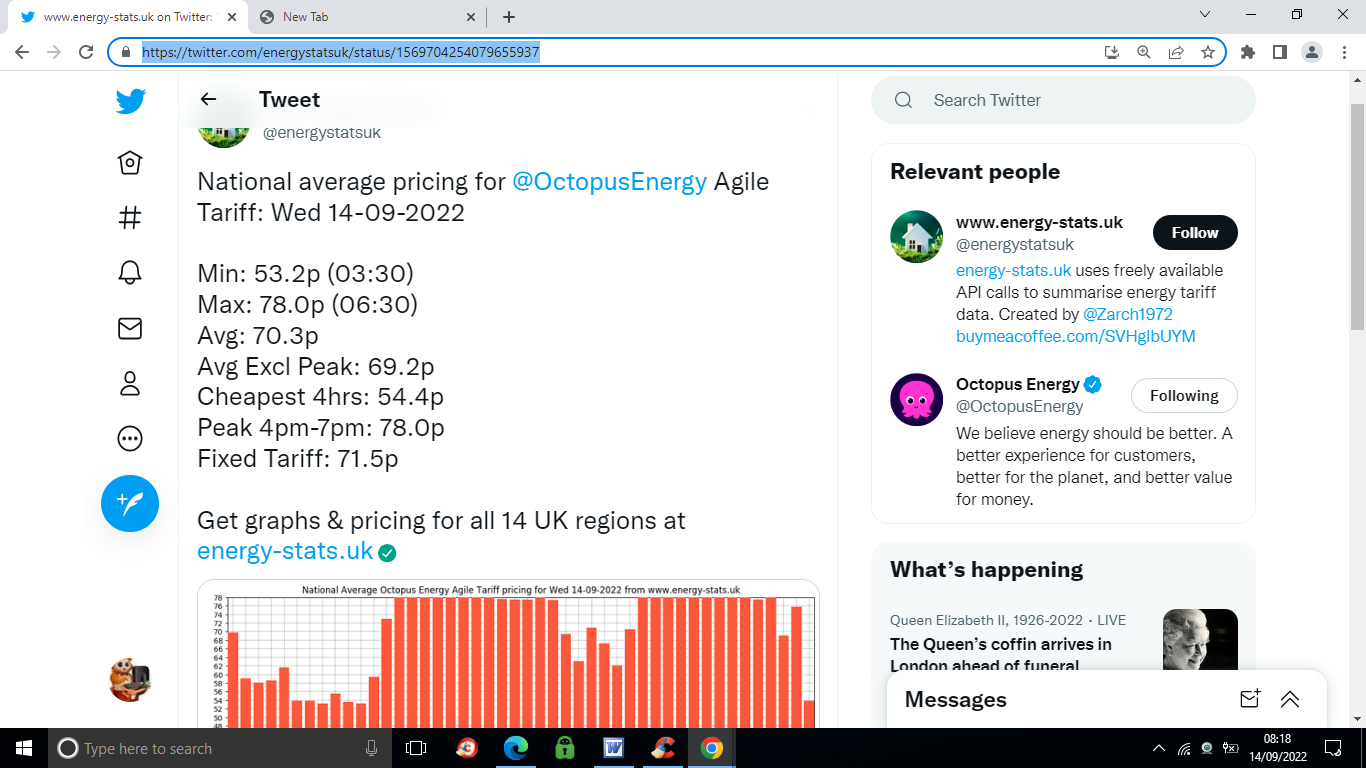Click the Twitter bird logo
This screenshot has width=1366, height=768.
[130, 101]
